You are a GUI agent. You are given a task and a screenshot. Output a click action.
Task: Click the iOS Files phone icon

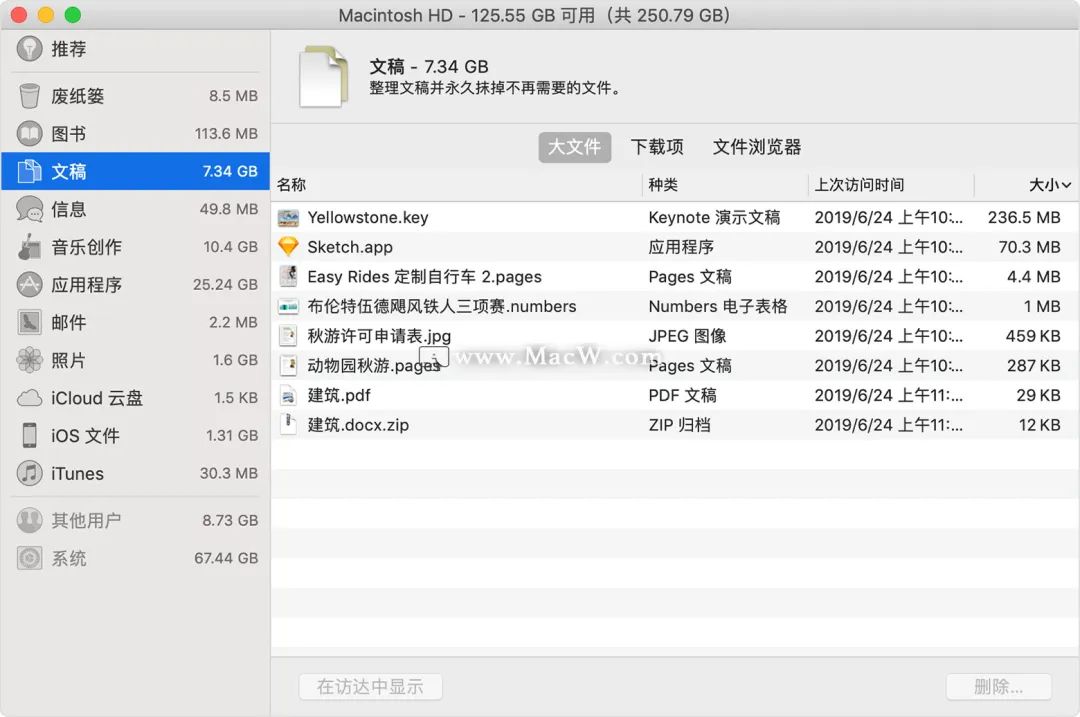pos(30,435)
